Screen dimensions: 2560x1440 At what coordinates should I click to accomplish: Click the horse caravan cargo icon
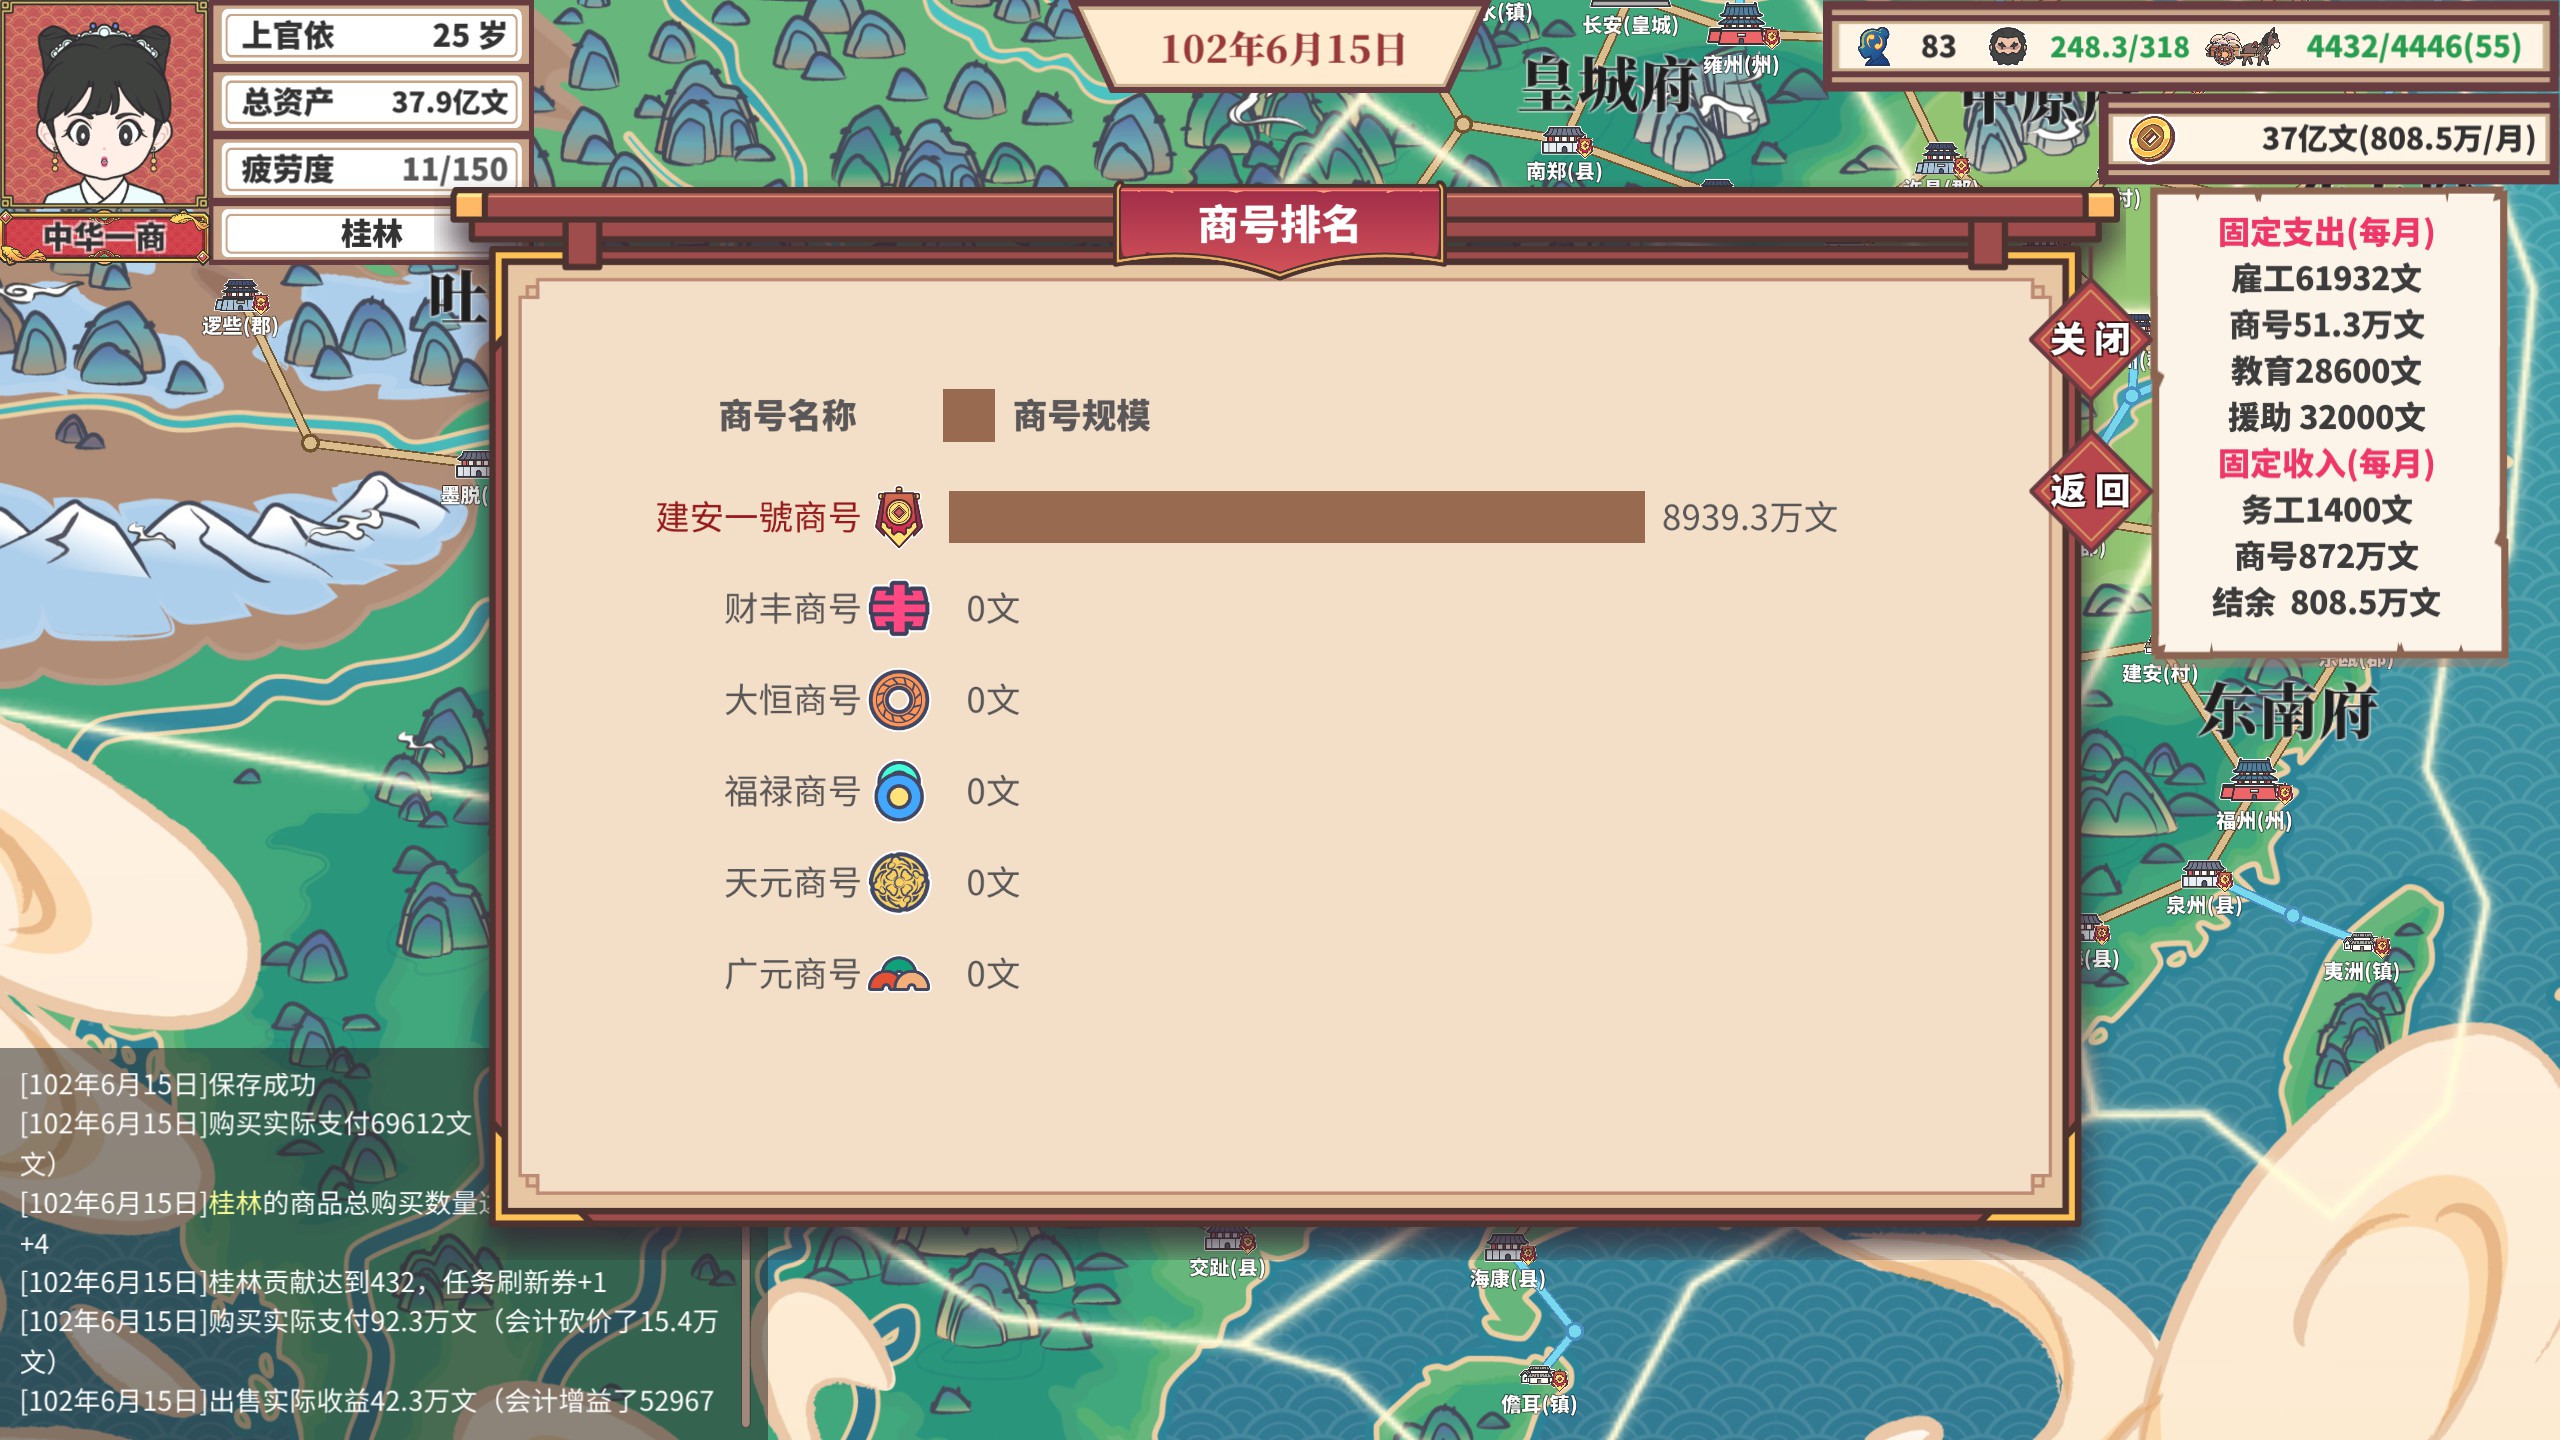pyautogui.click(x=2242, y=46)
